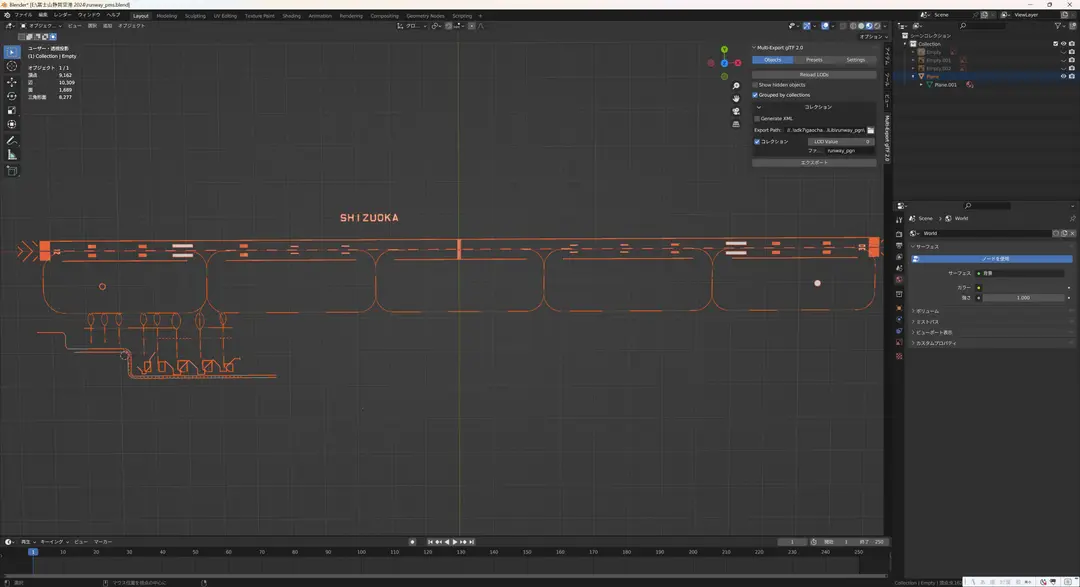Image resolution: width=1080 pixels, height=587 pixels.
Task: Switch to the Modeling workspace tab
Action: coord(167,16)
